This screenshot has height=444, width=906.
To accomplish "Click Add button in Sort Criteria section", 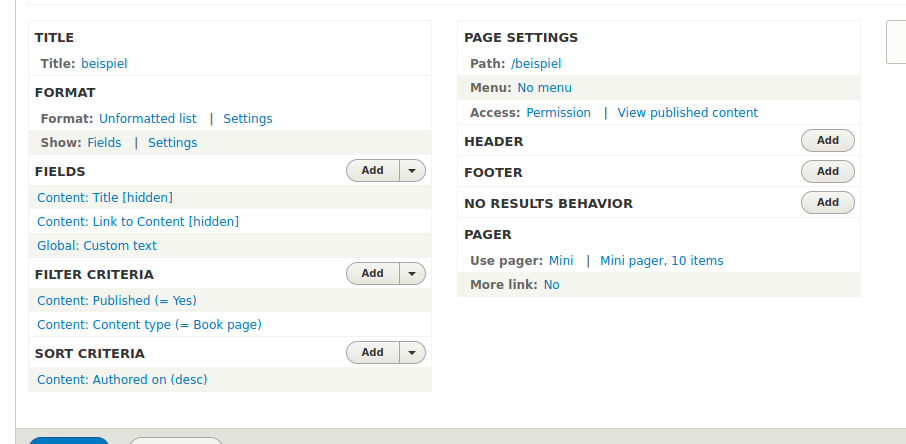I will coord(373,353).
